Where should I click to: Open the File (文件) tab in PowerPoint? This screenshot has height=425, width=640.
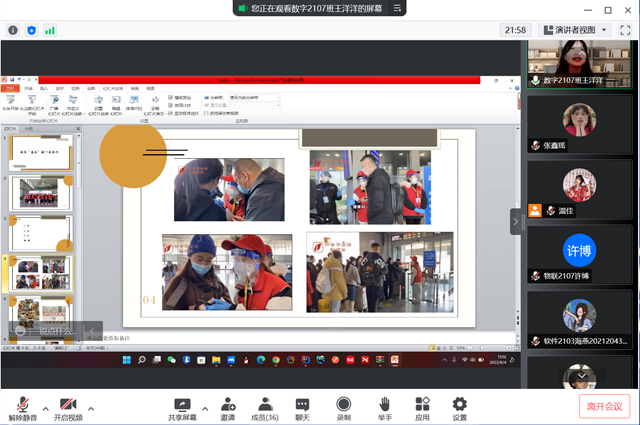[10, 88]
